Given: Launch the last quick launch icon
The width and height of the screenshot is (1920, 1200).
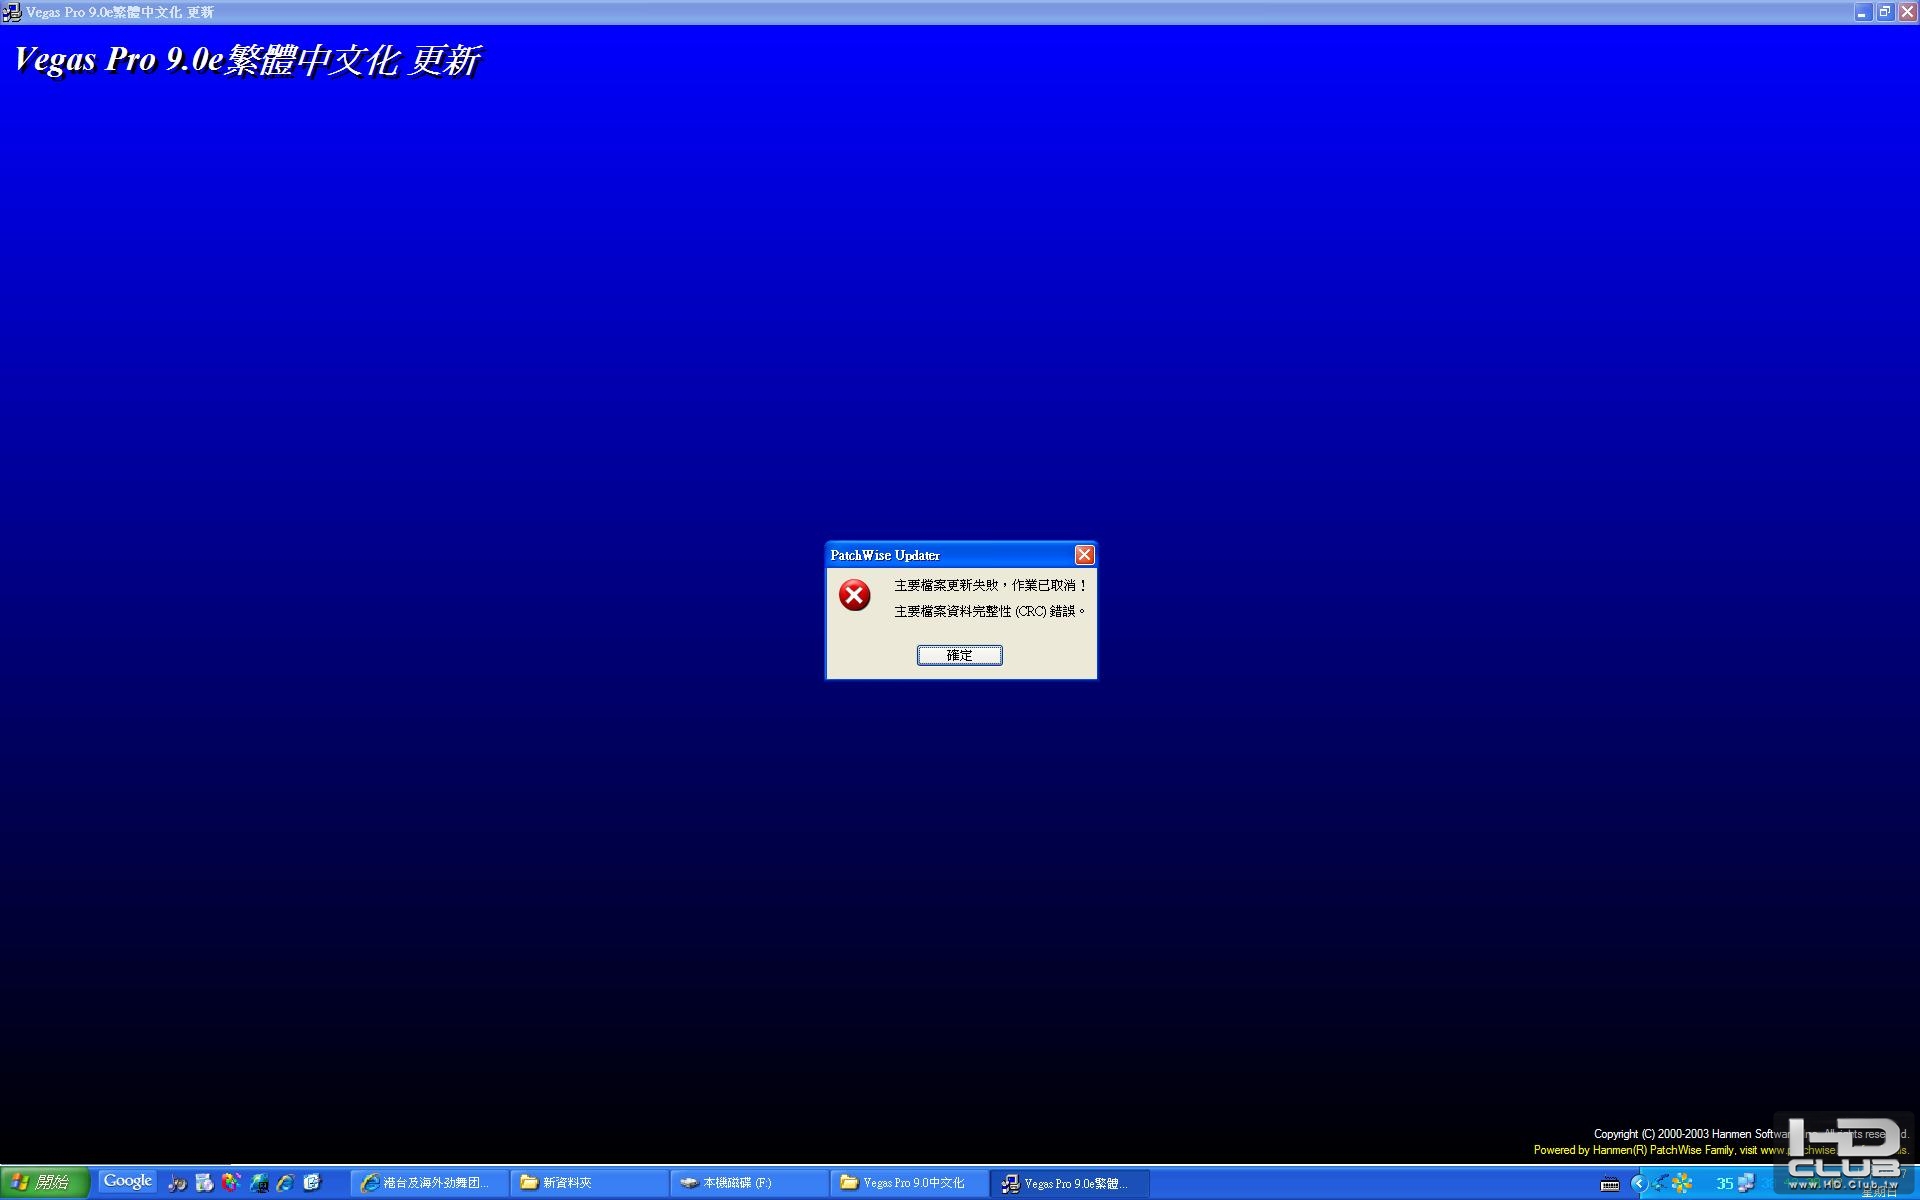Looking at the screenshot, I should pyautogui.click(x=312, y=1183).
